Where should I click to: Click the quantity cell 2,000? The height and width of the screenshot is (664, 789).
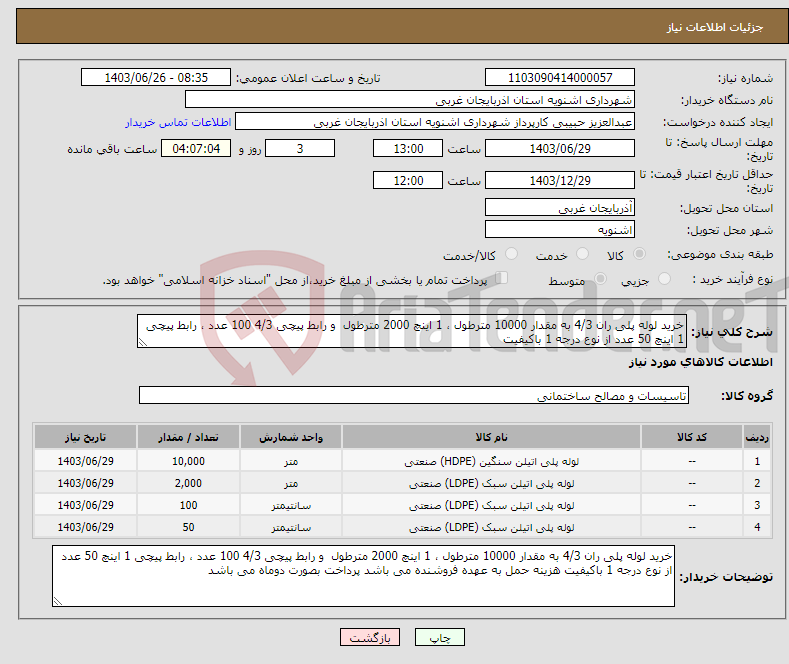pos(188,483)
